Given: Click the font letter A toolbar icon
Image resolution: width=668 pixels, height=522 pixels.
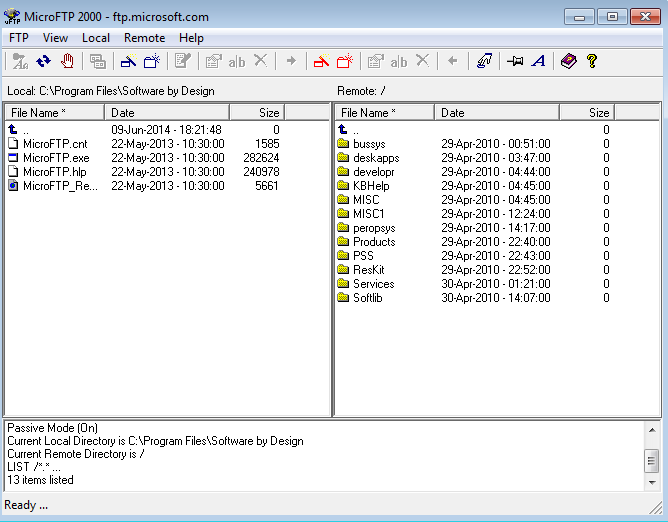Looking at the screenshot, I should tap(539, 62).
